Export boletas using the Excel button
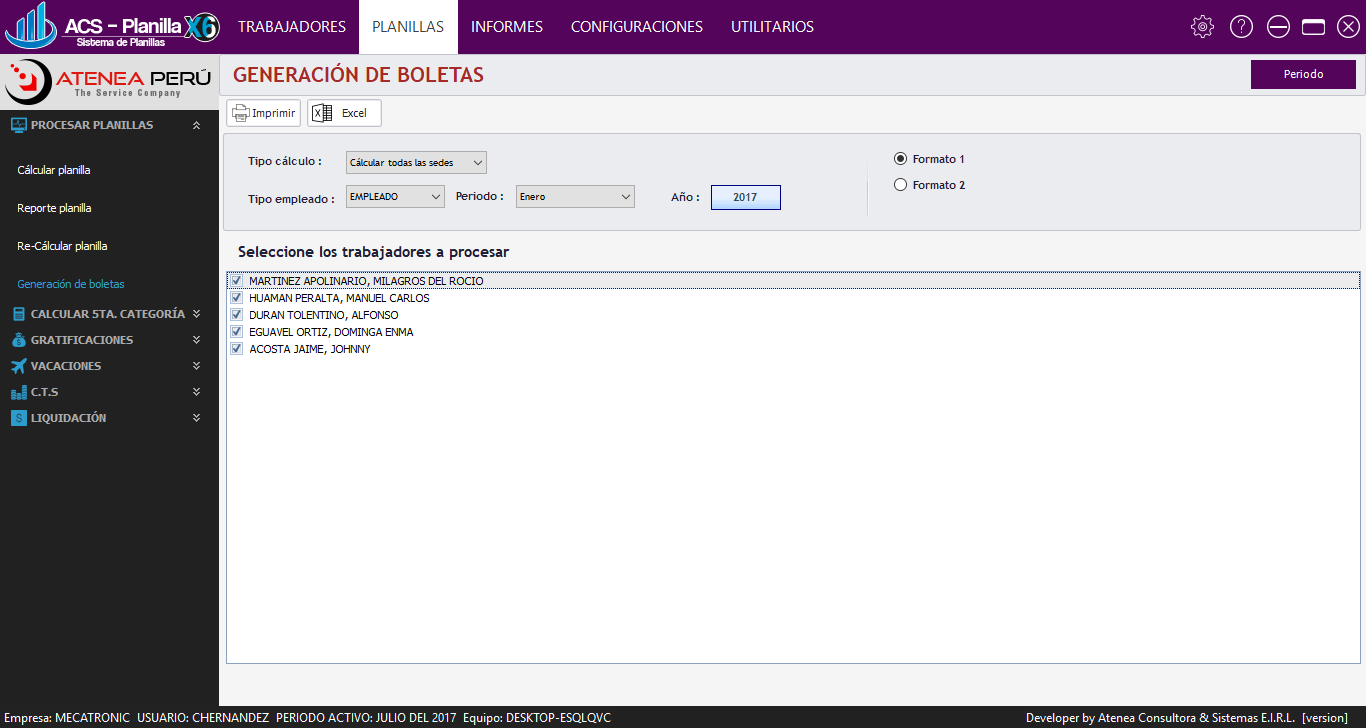The image size is (1366, 728). (344, 113)
